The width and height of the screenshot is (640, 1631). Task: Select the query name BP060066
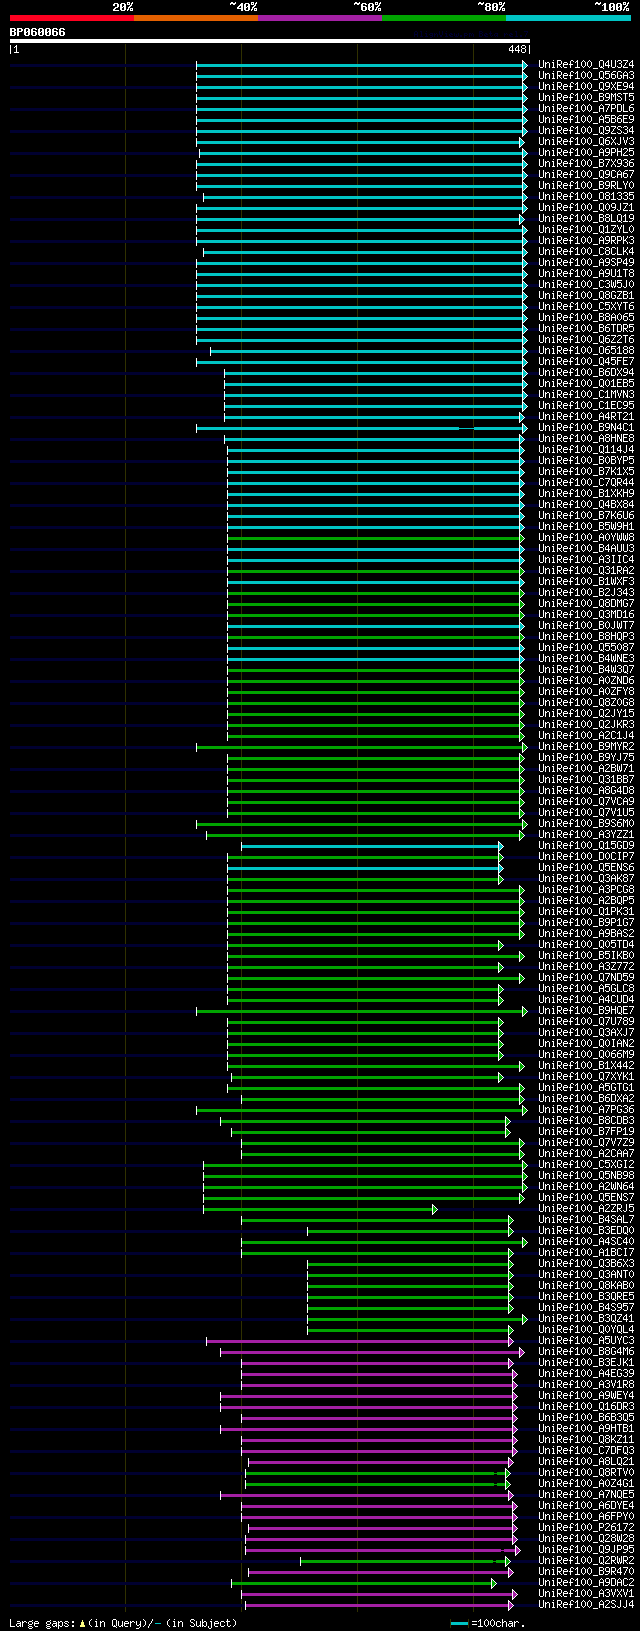point(38,32)
